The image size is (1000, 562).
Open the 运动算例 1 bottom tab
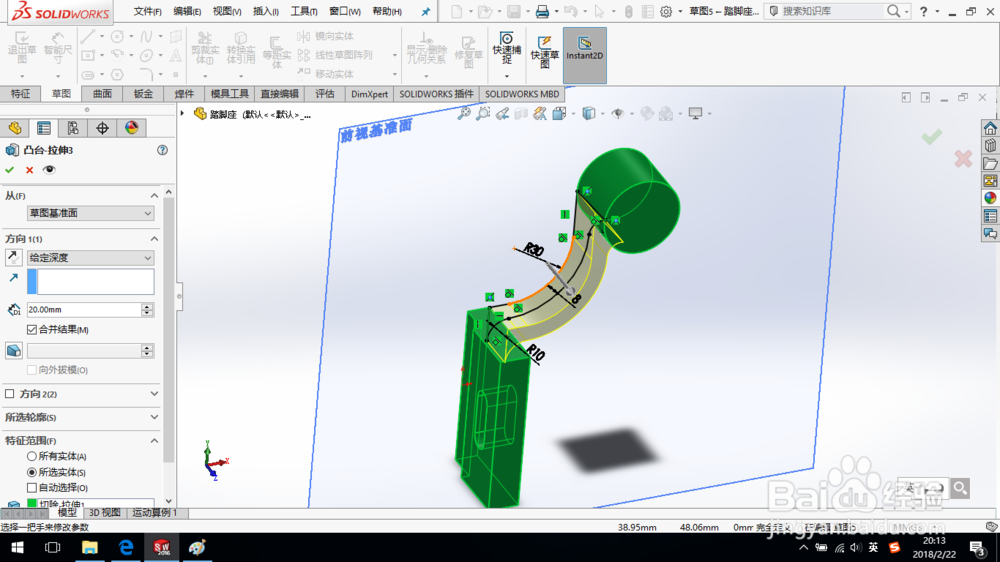[155, 513]
